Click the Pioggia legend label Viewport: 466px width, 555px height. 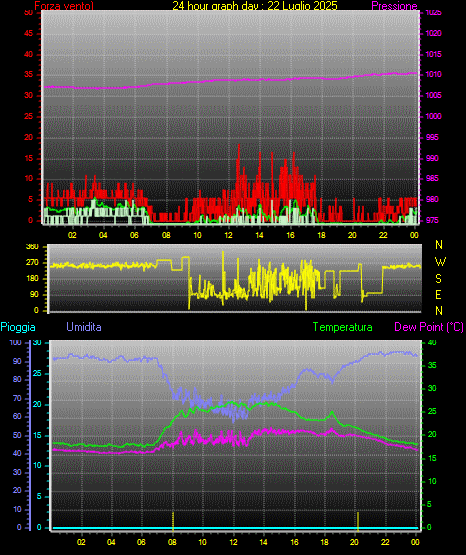18,327
